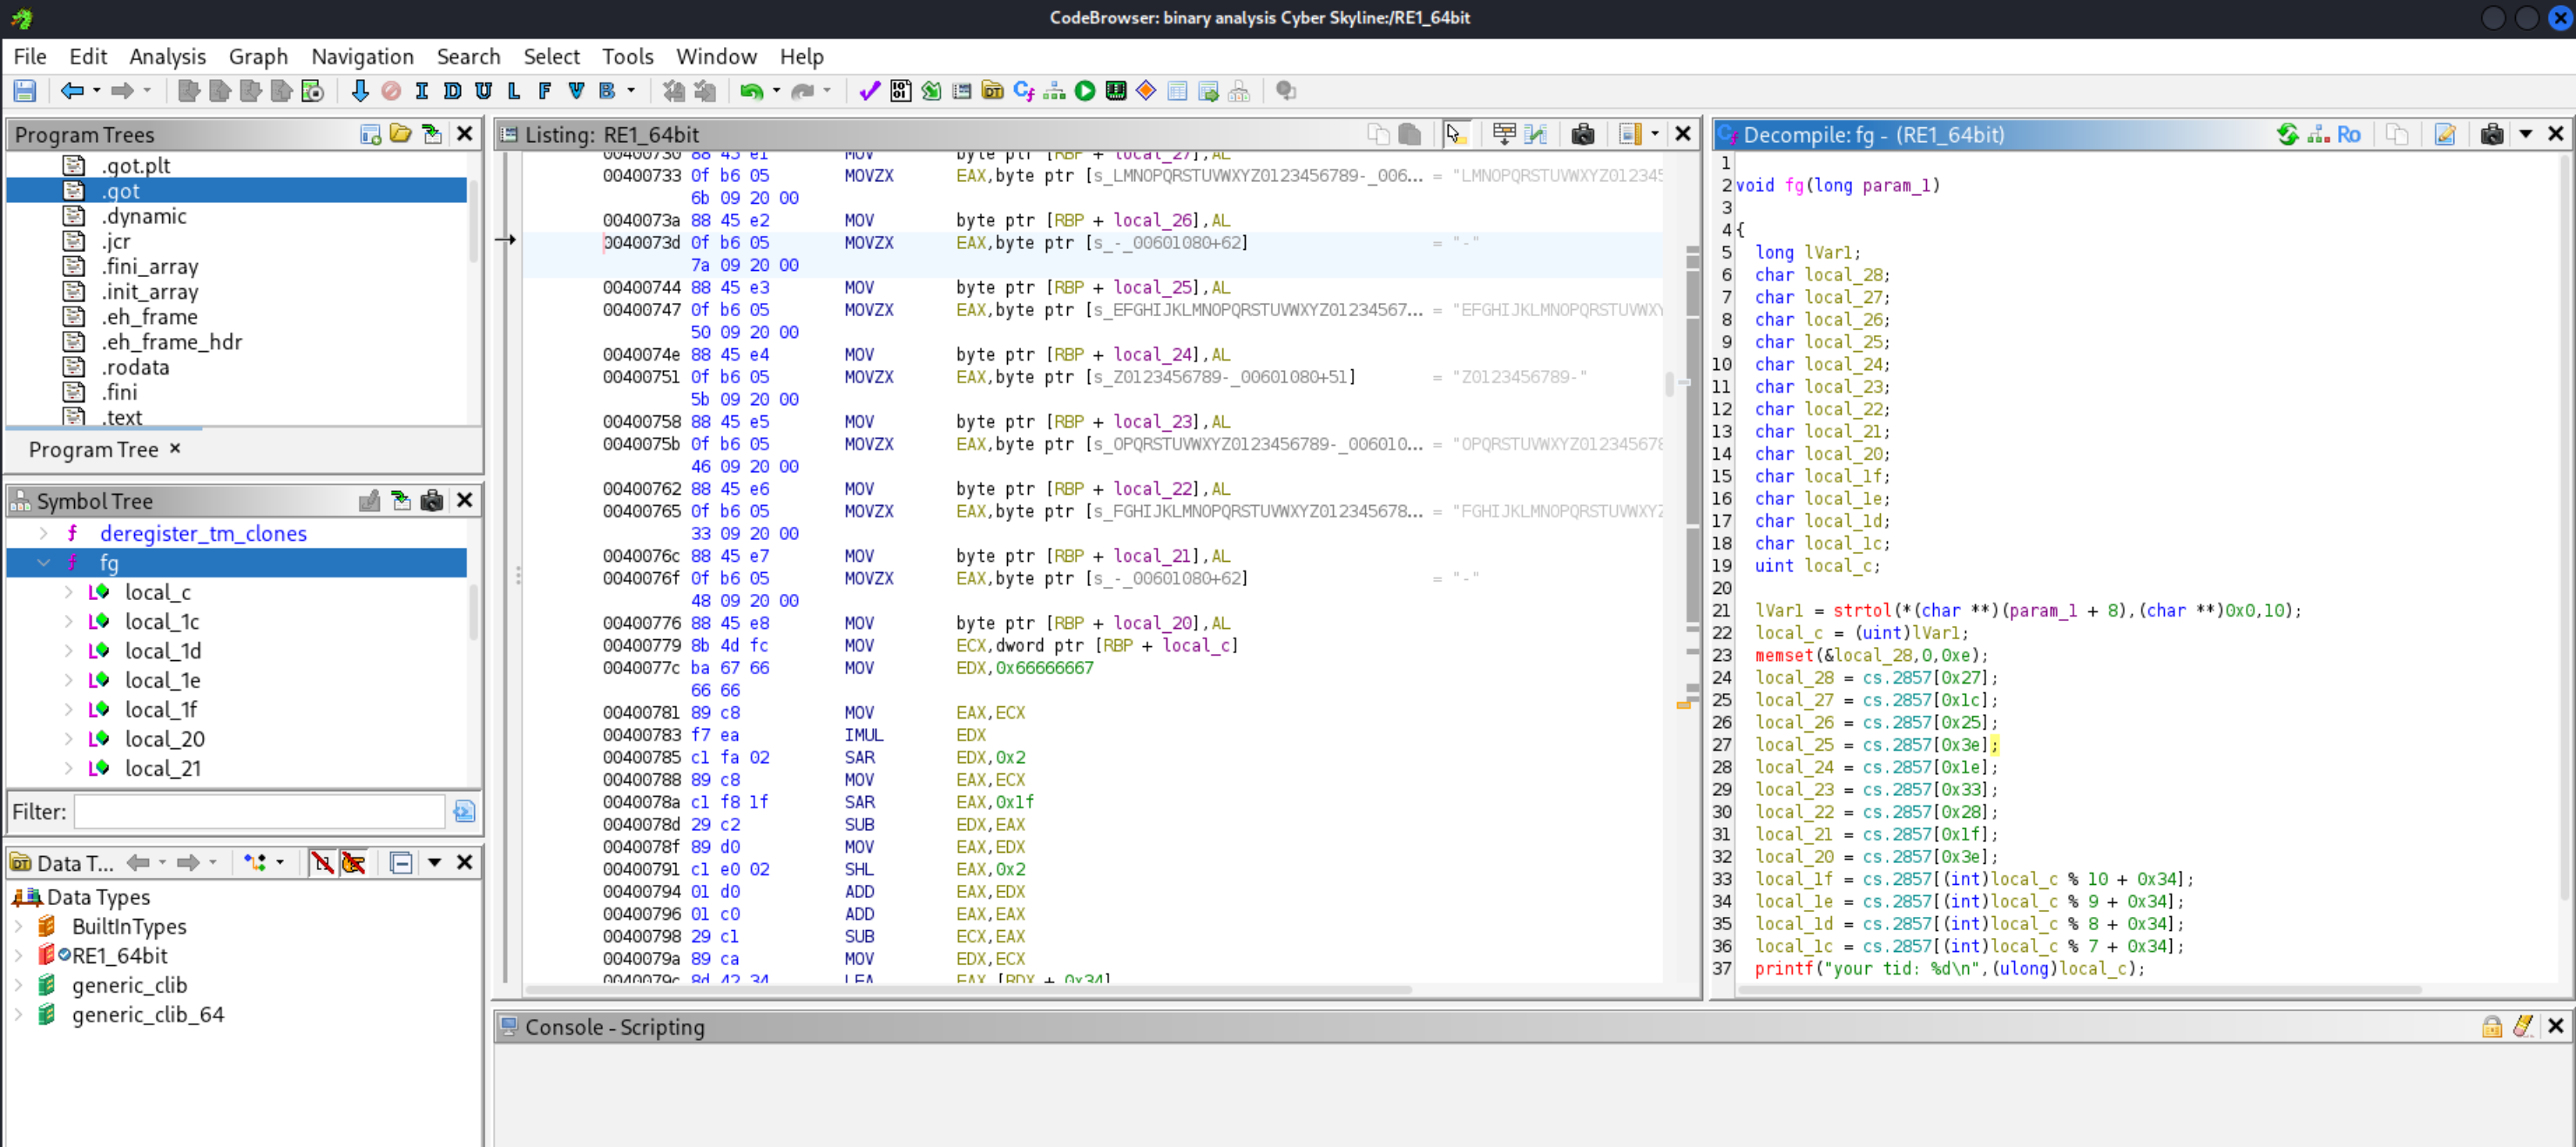Select the 'U' next undefined navigation icon
This screenshot has height=1147, width=2576.
pos(483,91)
